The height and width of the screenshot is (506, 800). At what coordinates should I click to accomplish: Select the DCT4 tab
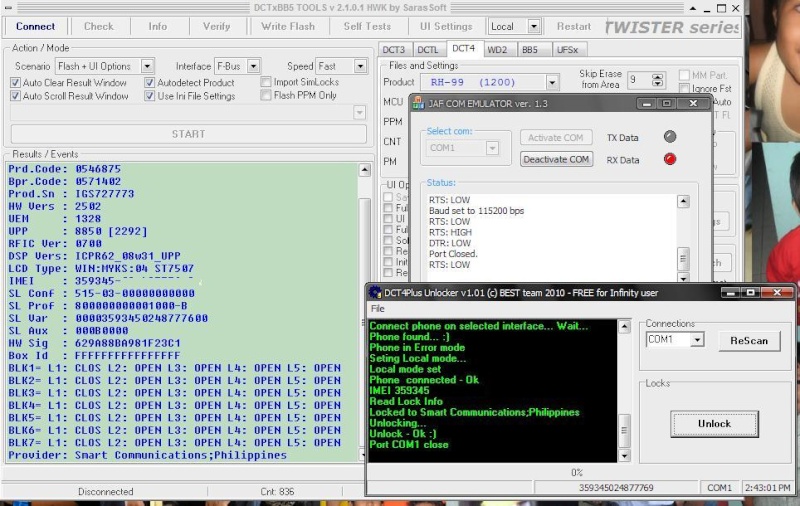pos(463,48)
